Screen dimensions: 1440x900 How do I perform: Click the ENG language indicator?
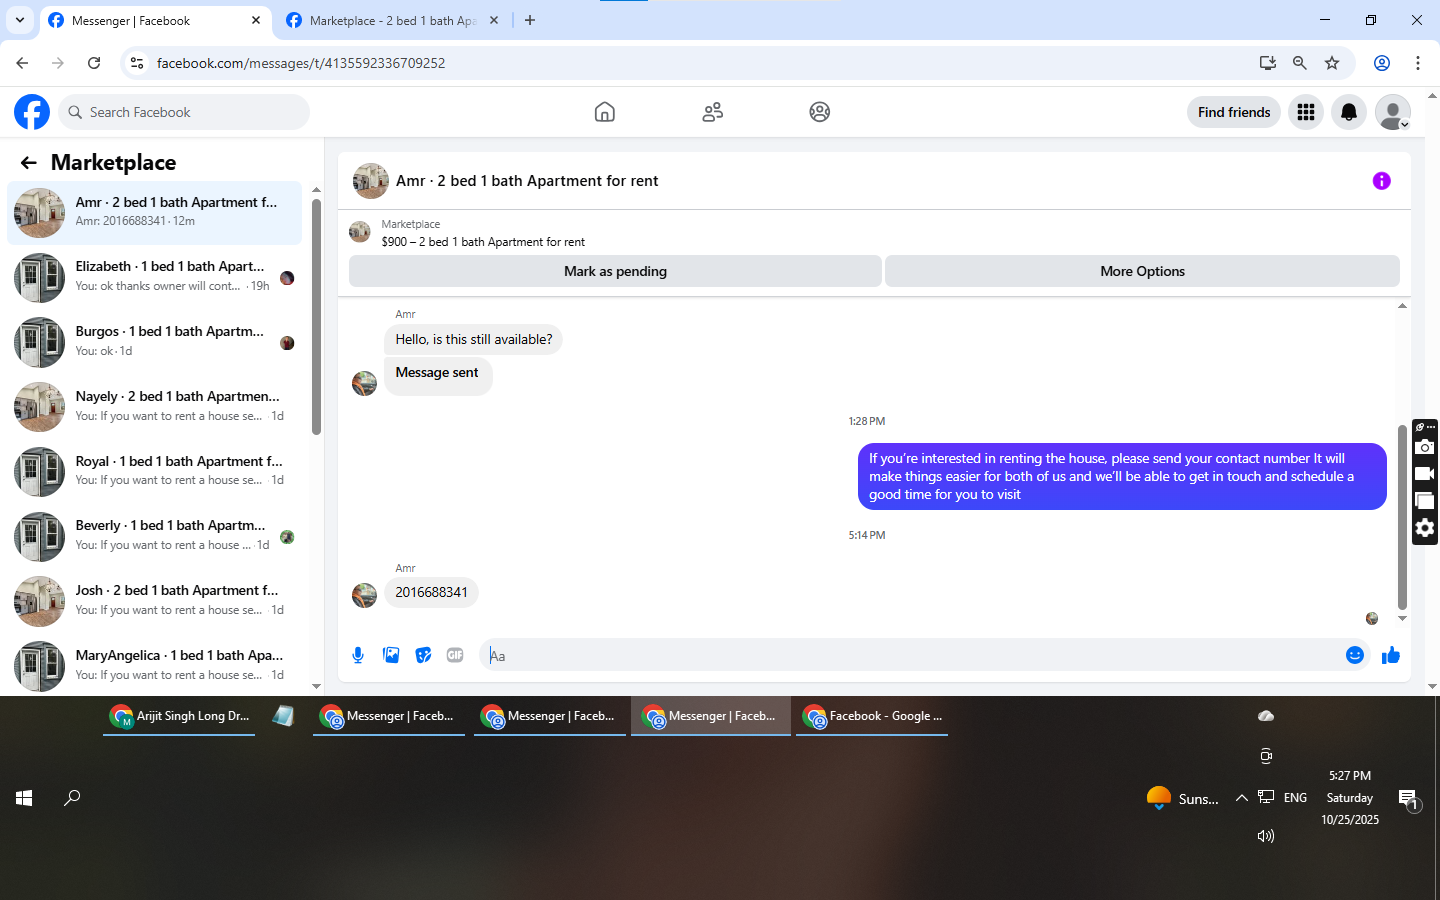[x=1295, y=798]
